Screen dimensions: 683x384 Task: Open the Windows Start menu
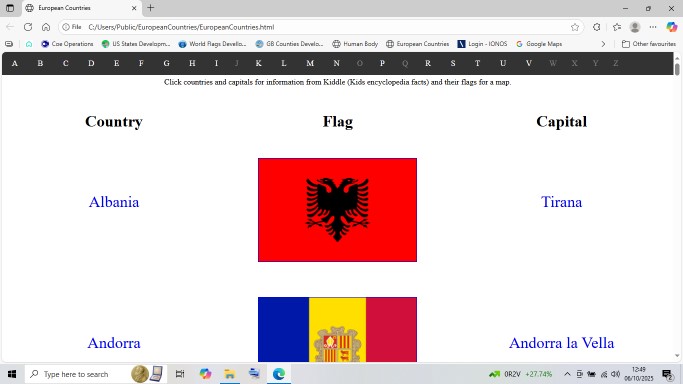(x=12, y=374)
